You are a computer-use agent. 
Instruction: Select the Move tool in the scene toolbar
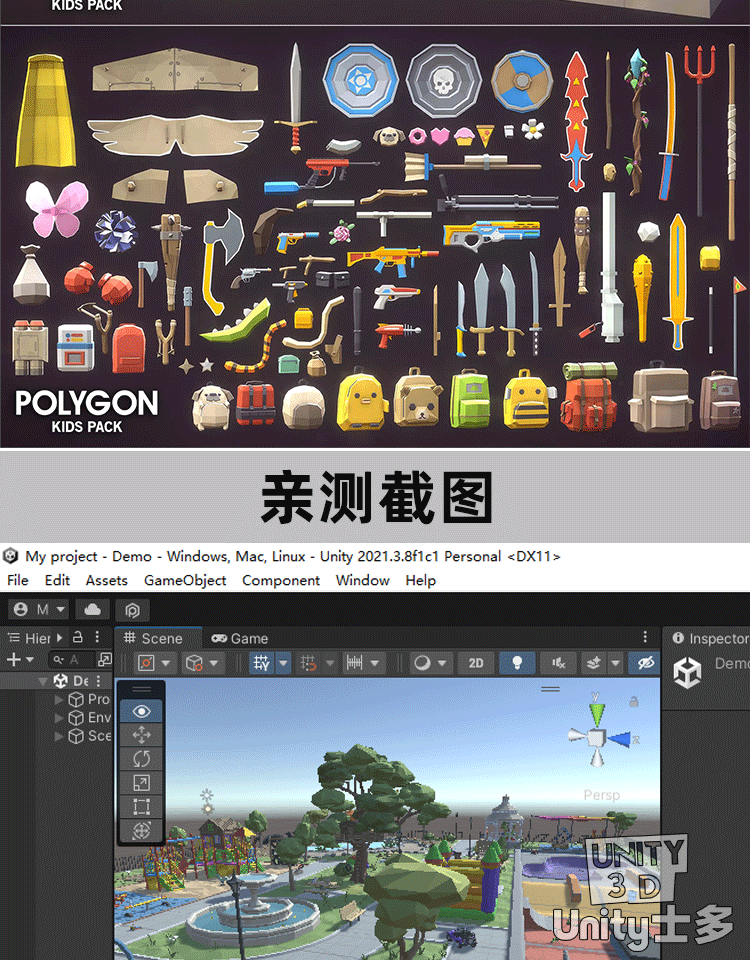[x=141, y=735]
